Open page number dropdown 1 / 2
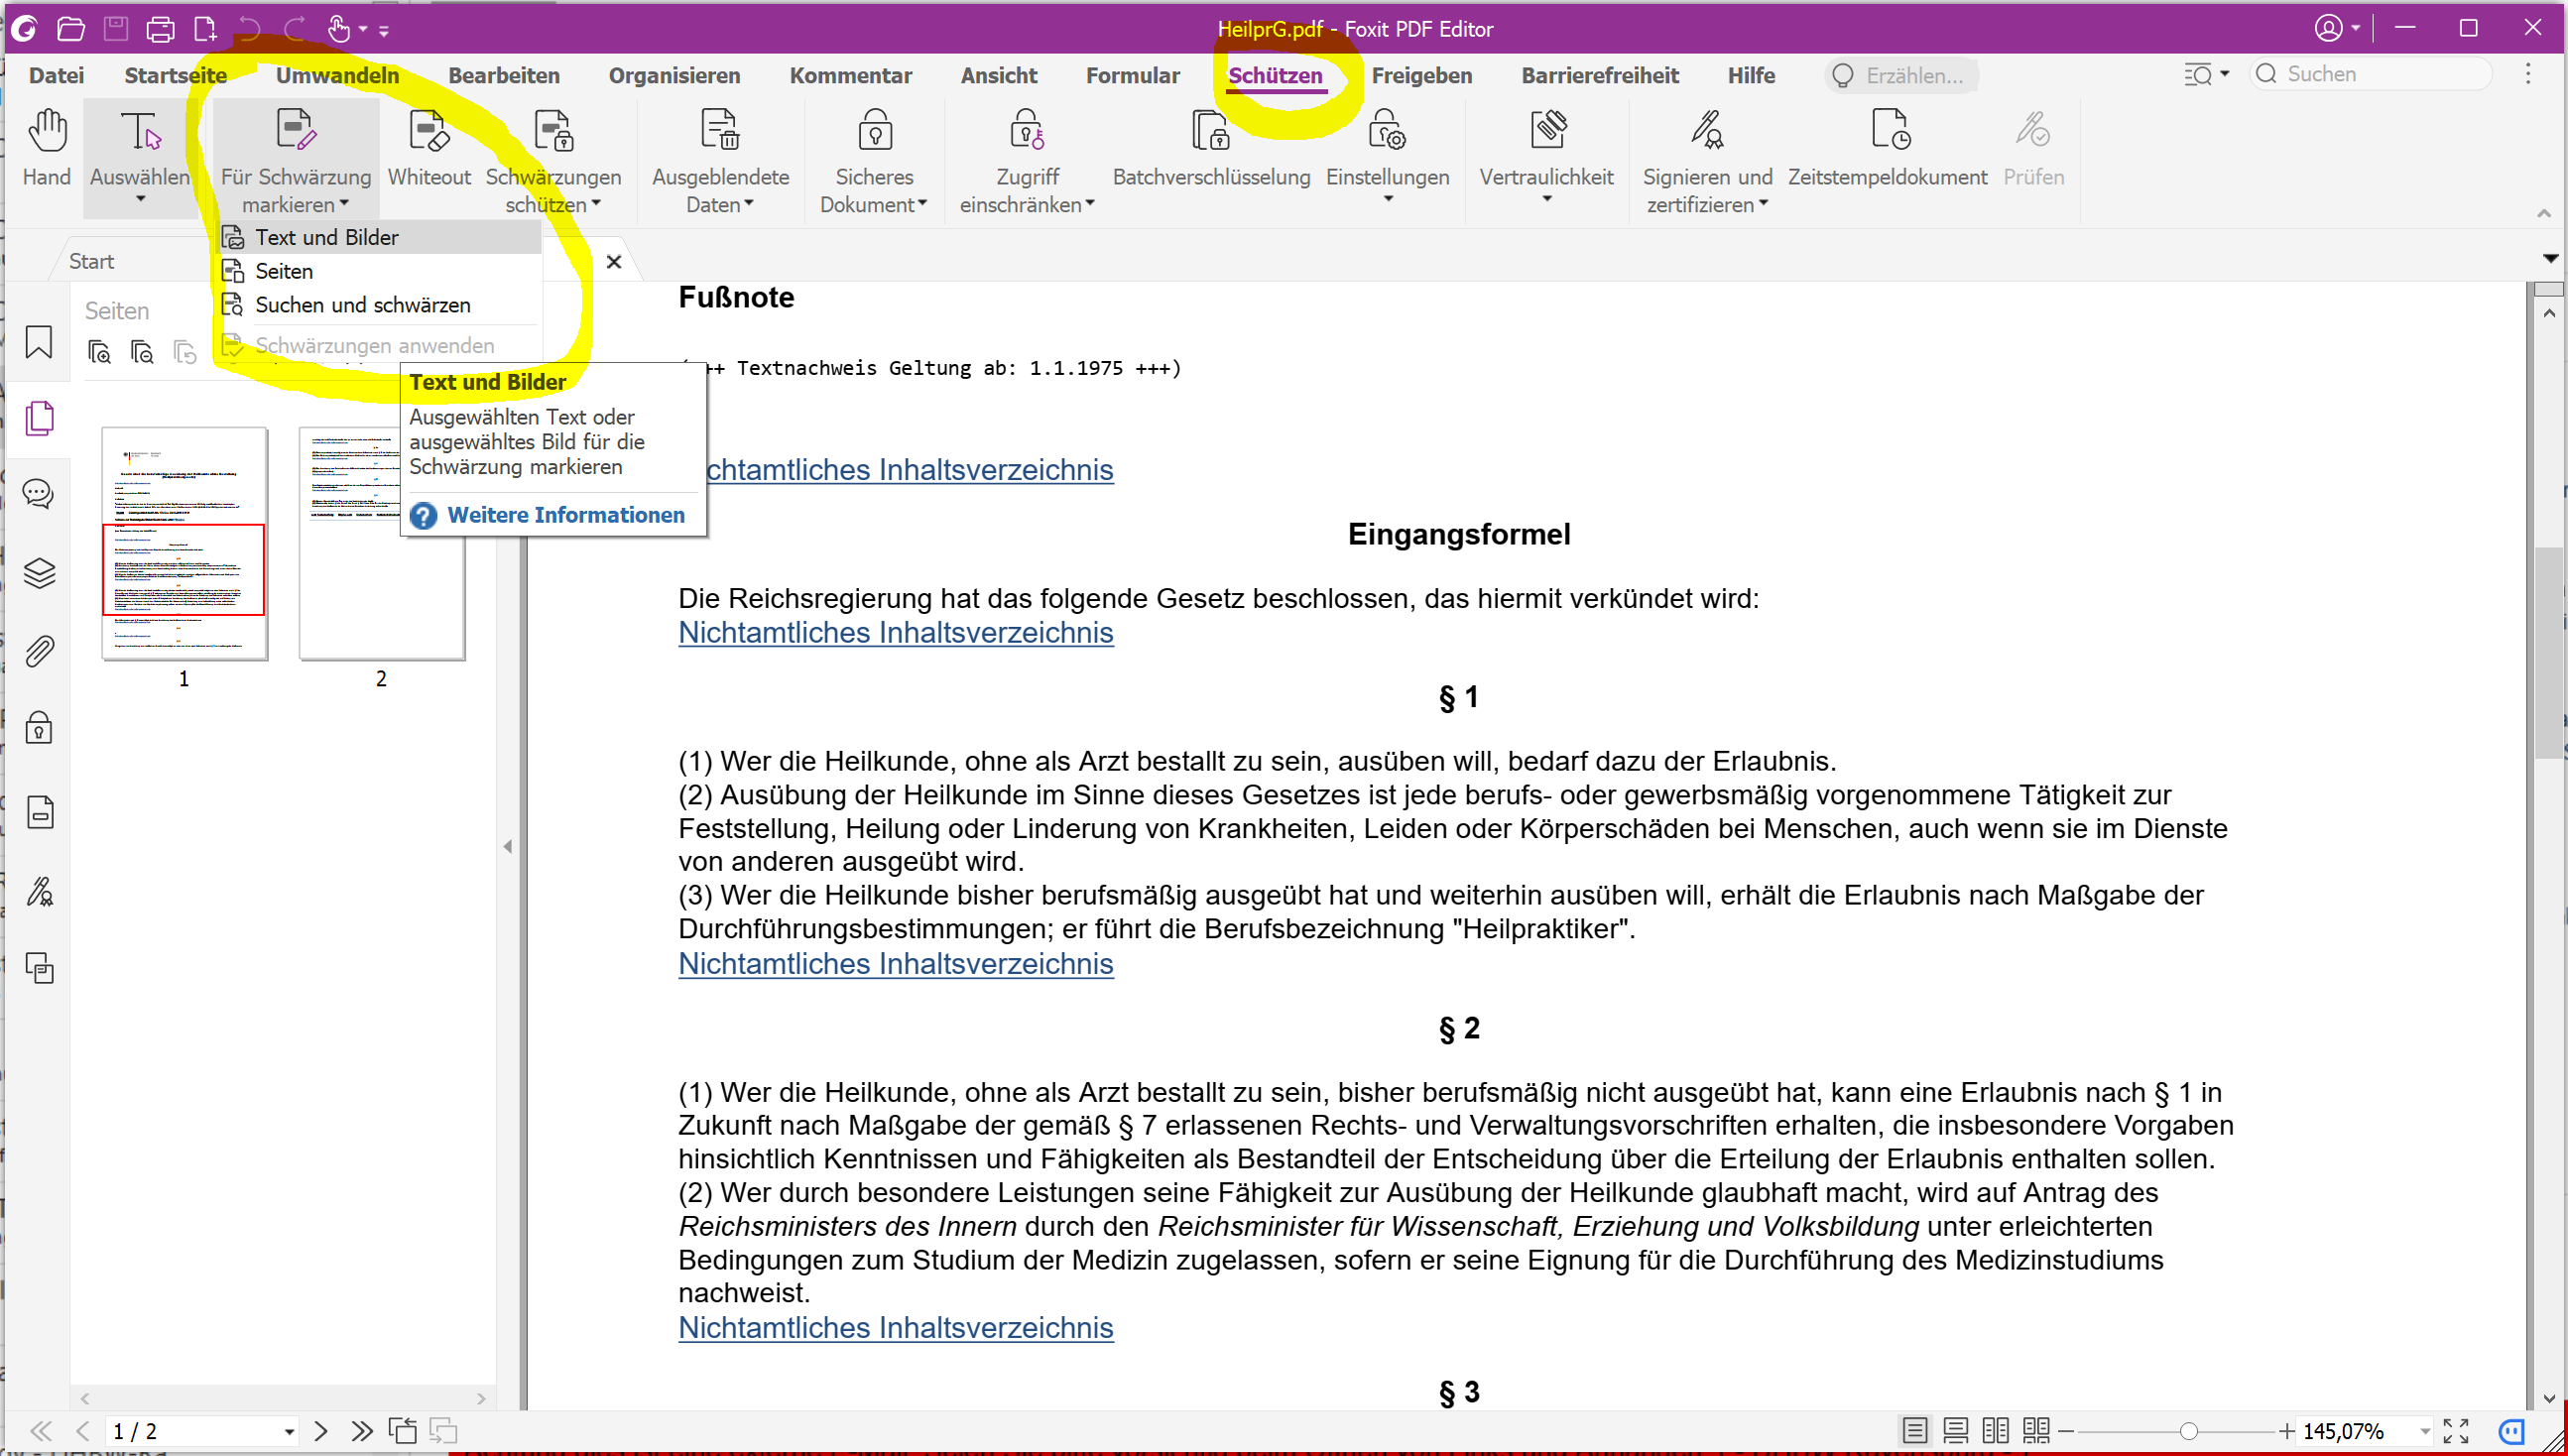2568x1456 pixels. [x=289, y=1432]
